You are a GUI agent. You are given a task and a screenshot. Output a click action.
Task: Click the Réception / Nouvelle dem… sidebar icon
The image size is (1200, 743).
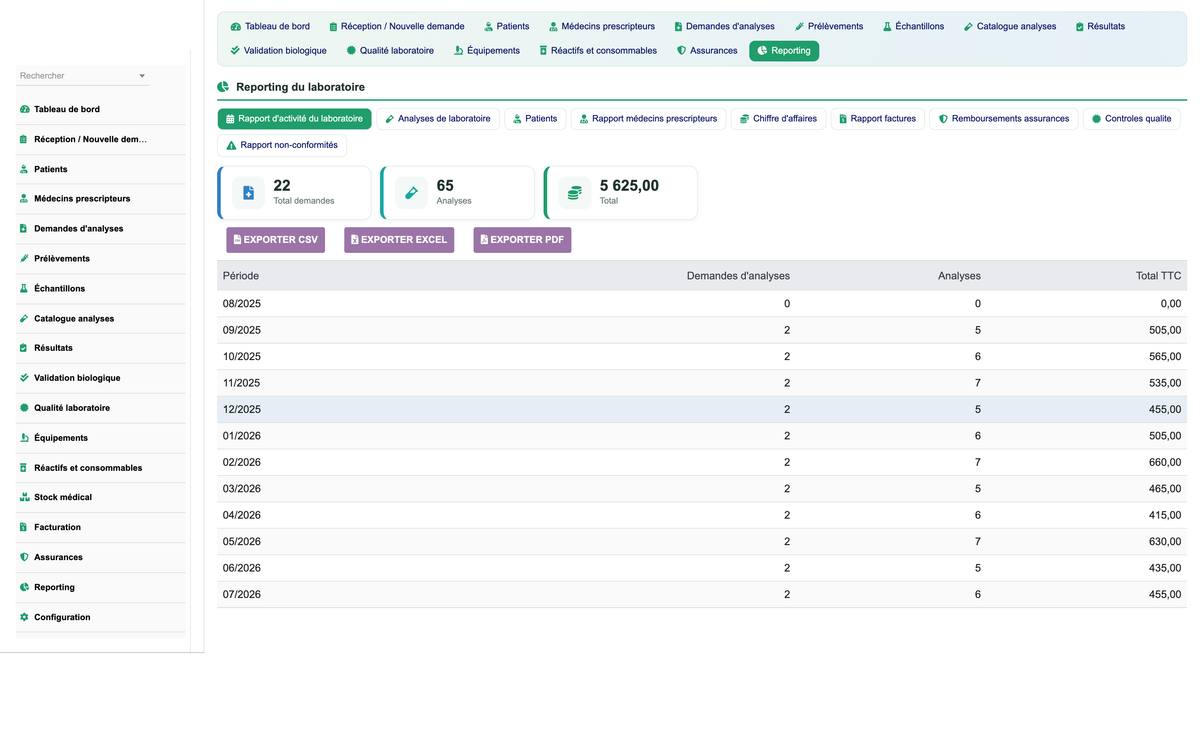pos(24,139)
